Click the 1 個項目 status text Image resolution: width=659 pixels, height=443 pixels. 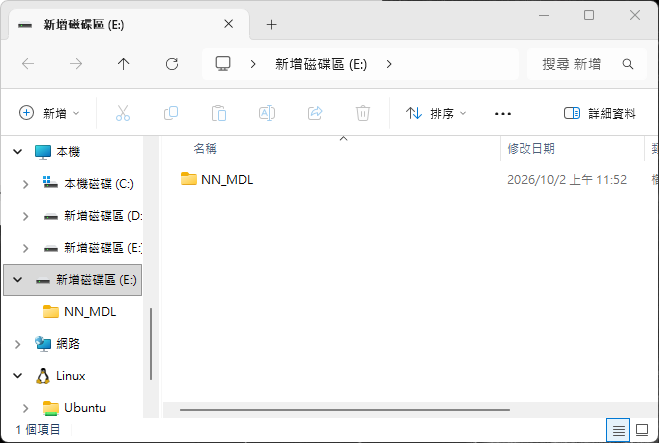(x=37, y=430)
